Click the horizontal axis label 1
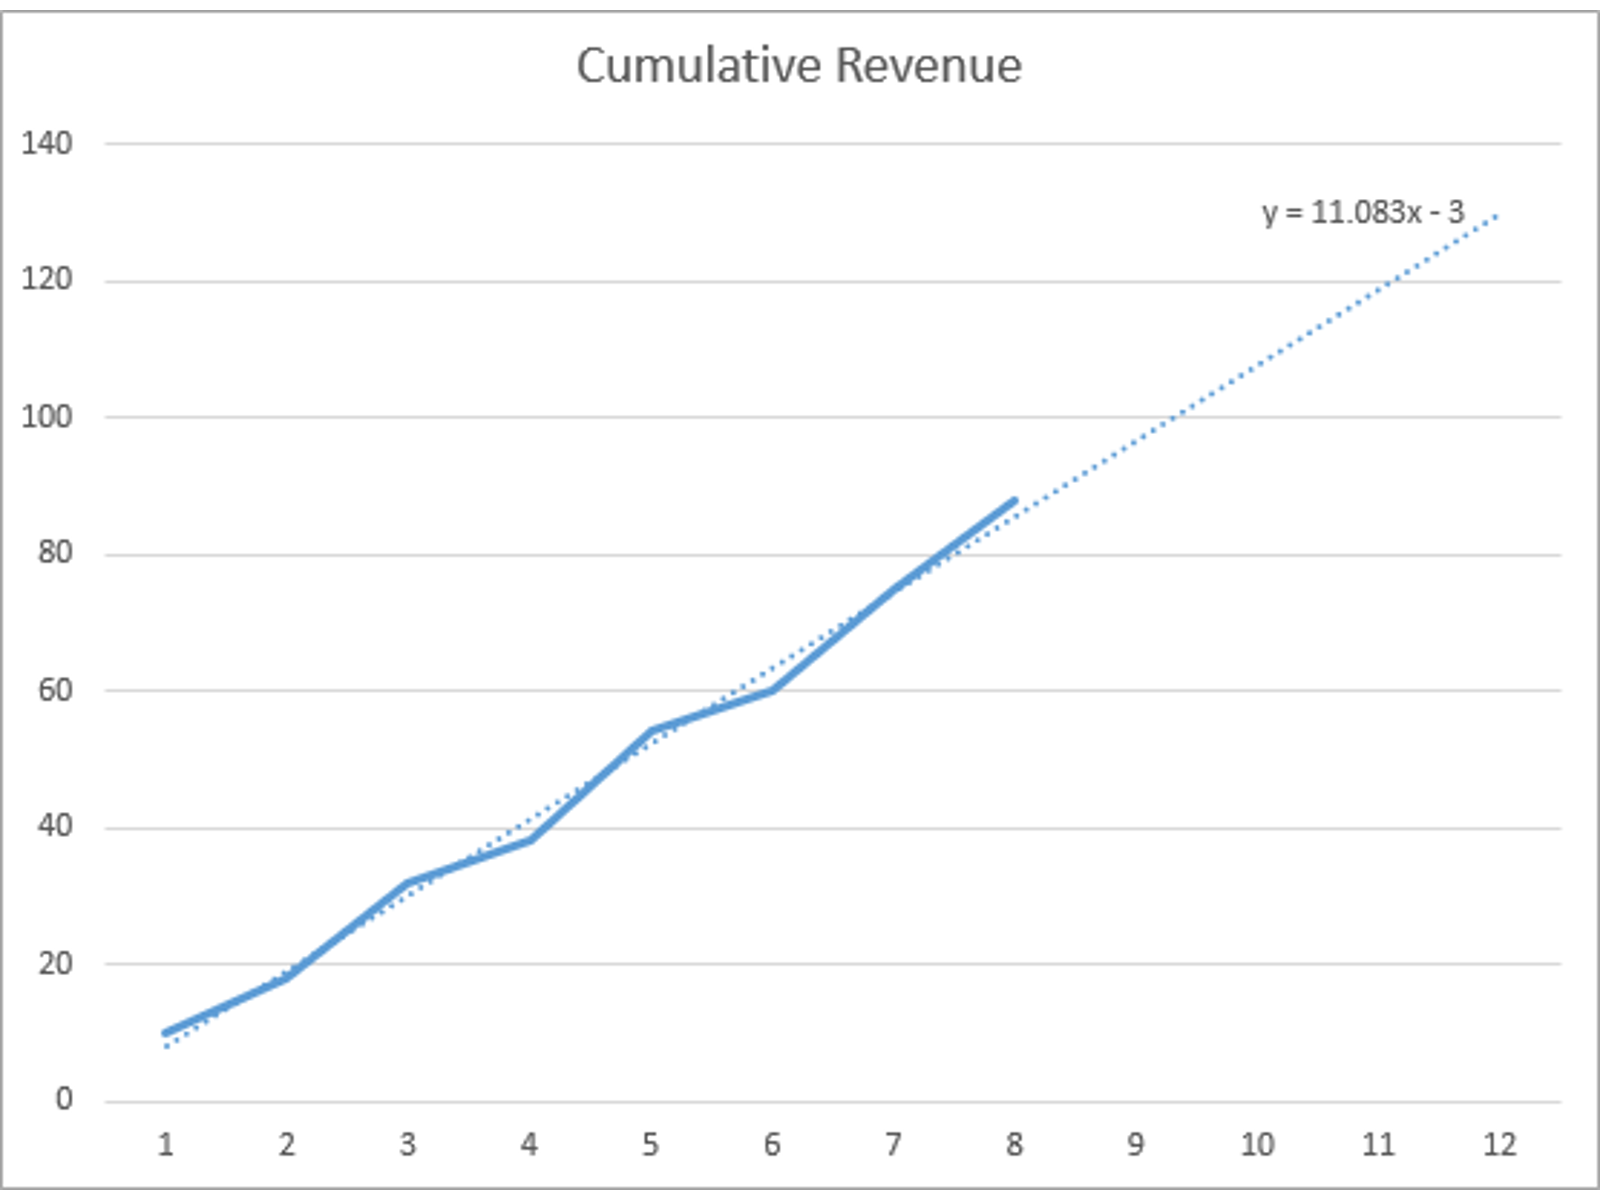Image resolution: width=1600 pixels, height=1200 pixels. (165, 1144)
